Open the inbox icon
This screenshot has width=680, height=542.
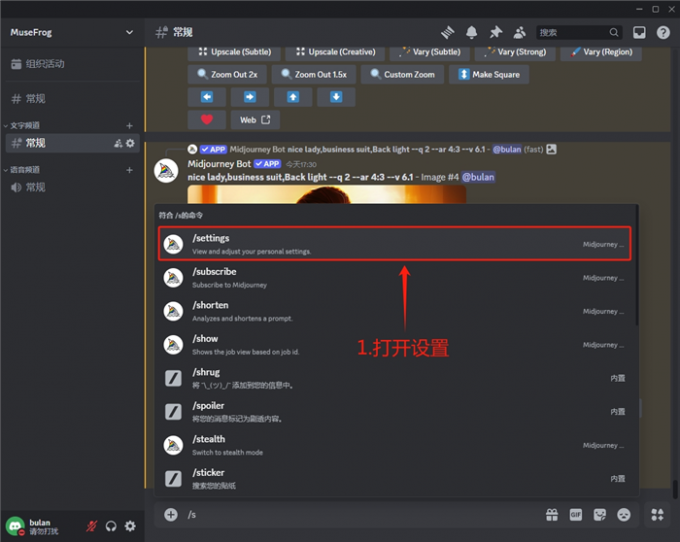coord(639,33)
